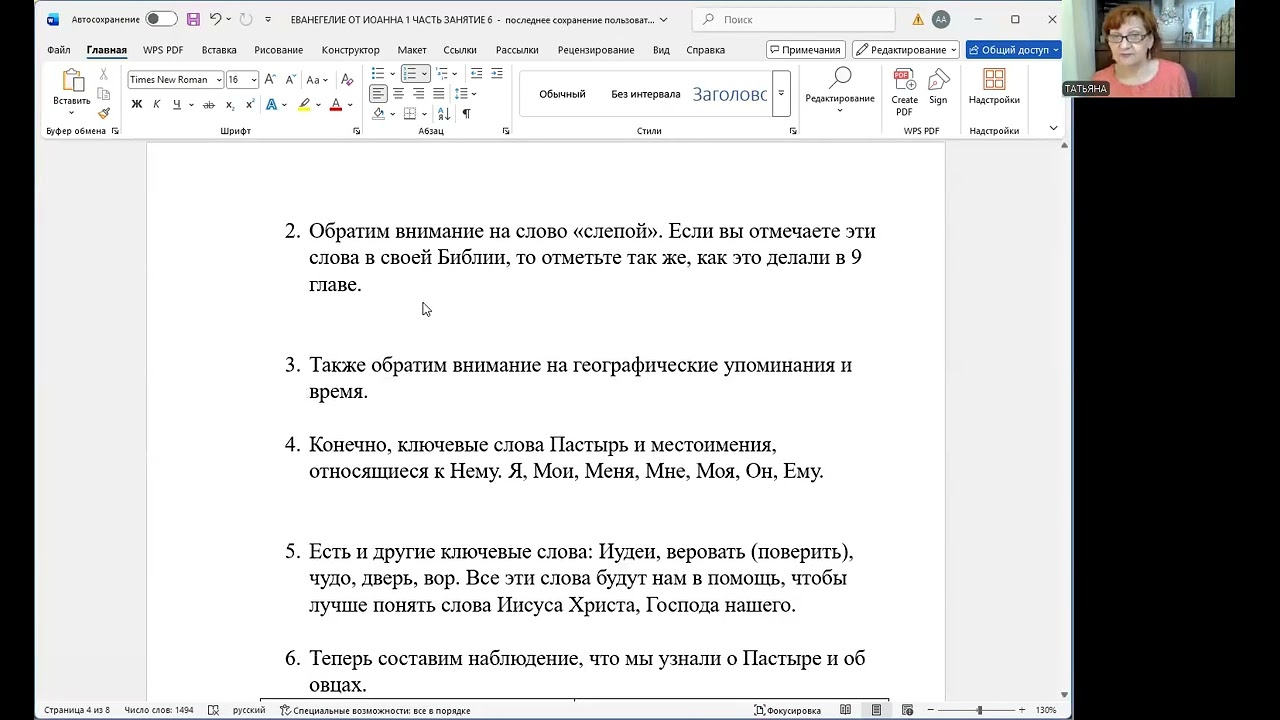The width and height of the screenshot is (1280, 720).
Task: Switch to the Рисование tab
Action: [x=278, y=50]
